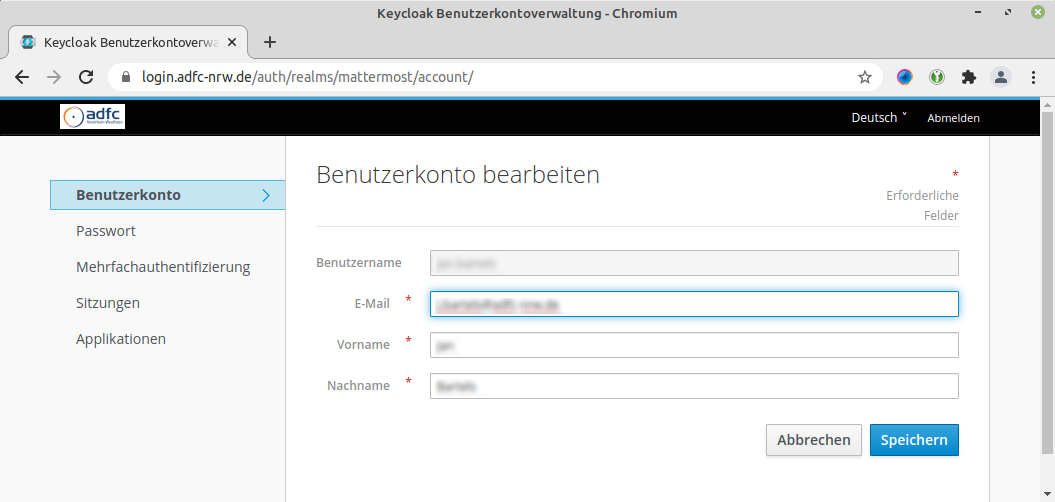This screenshot has height=502, width=1055.
Task: Click the E-Mail field label
Action: point(372,303)
